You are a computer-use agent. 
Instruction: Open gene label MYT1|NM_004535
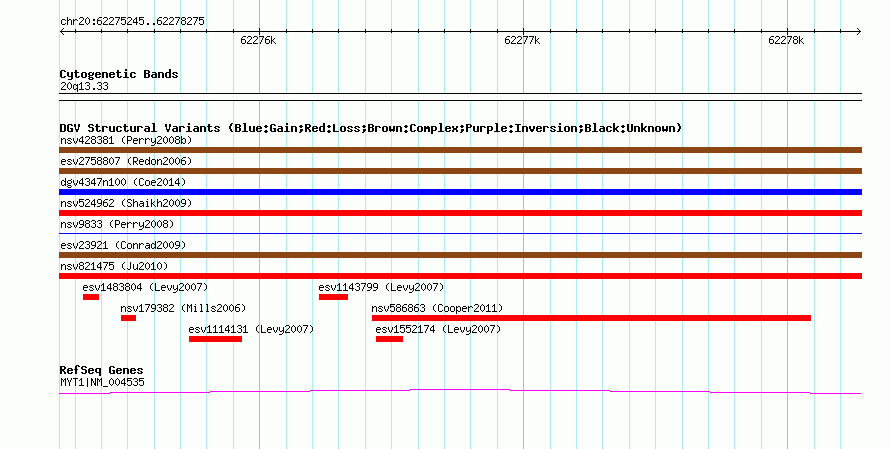tap(102, 383)
